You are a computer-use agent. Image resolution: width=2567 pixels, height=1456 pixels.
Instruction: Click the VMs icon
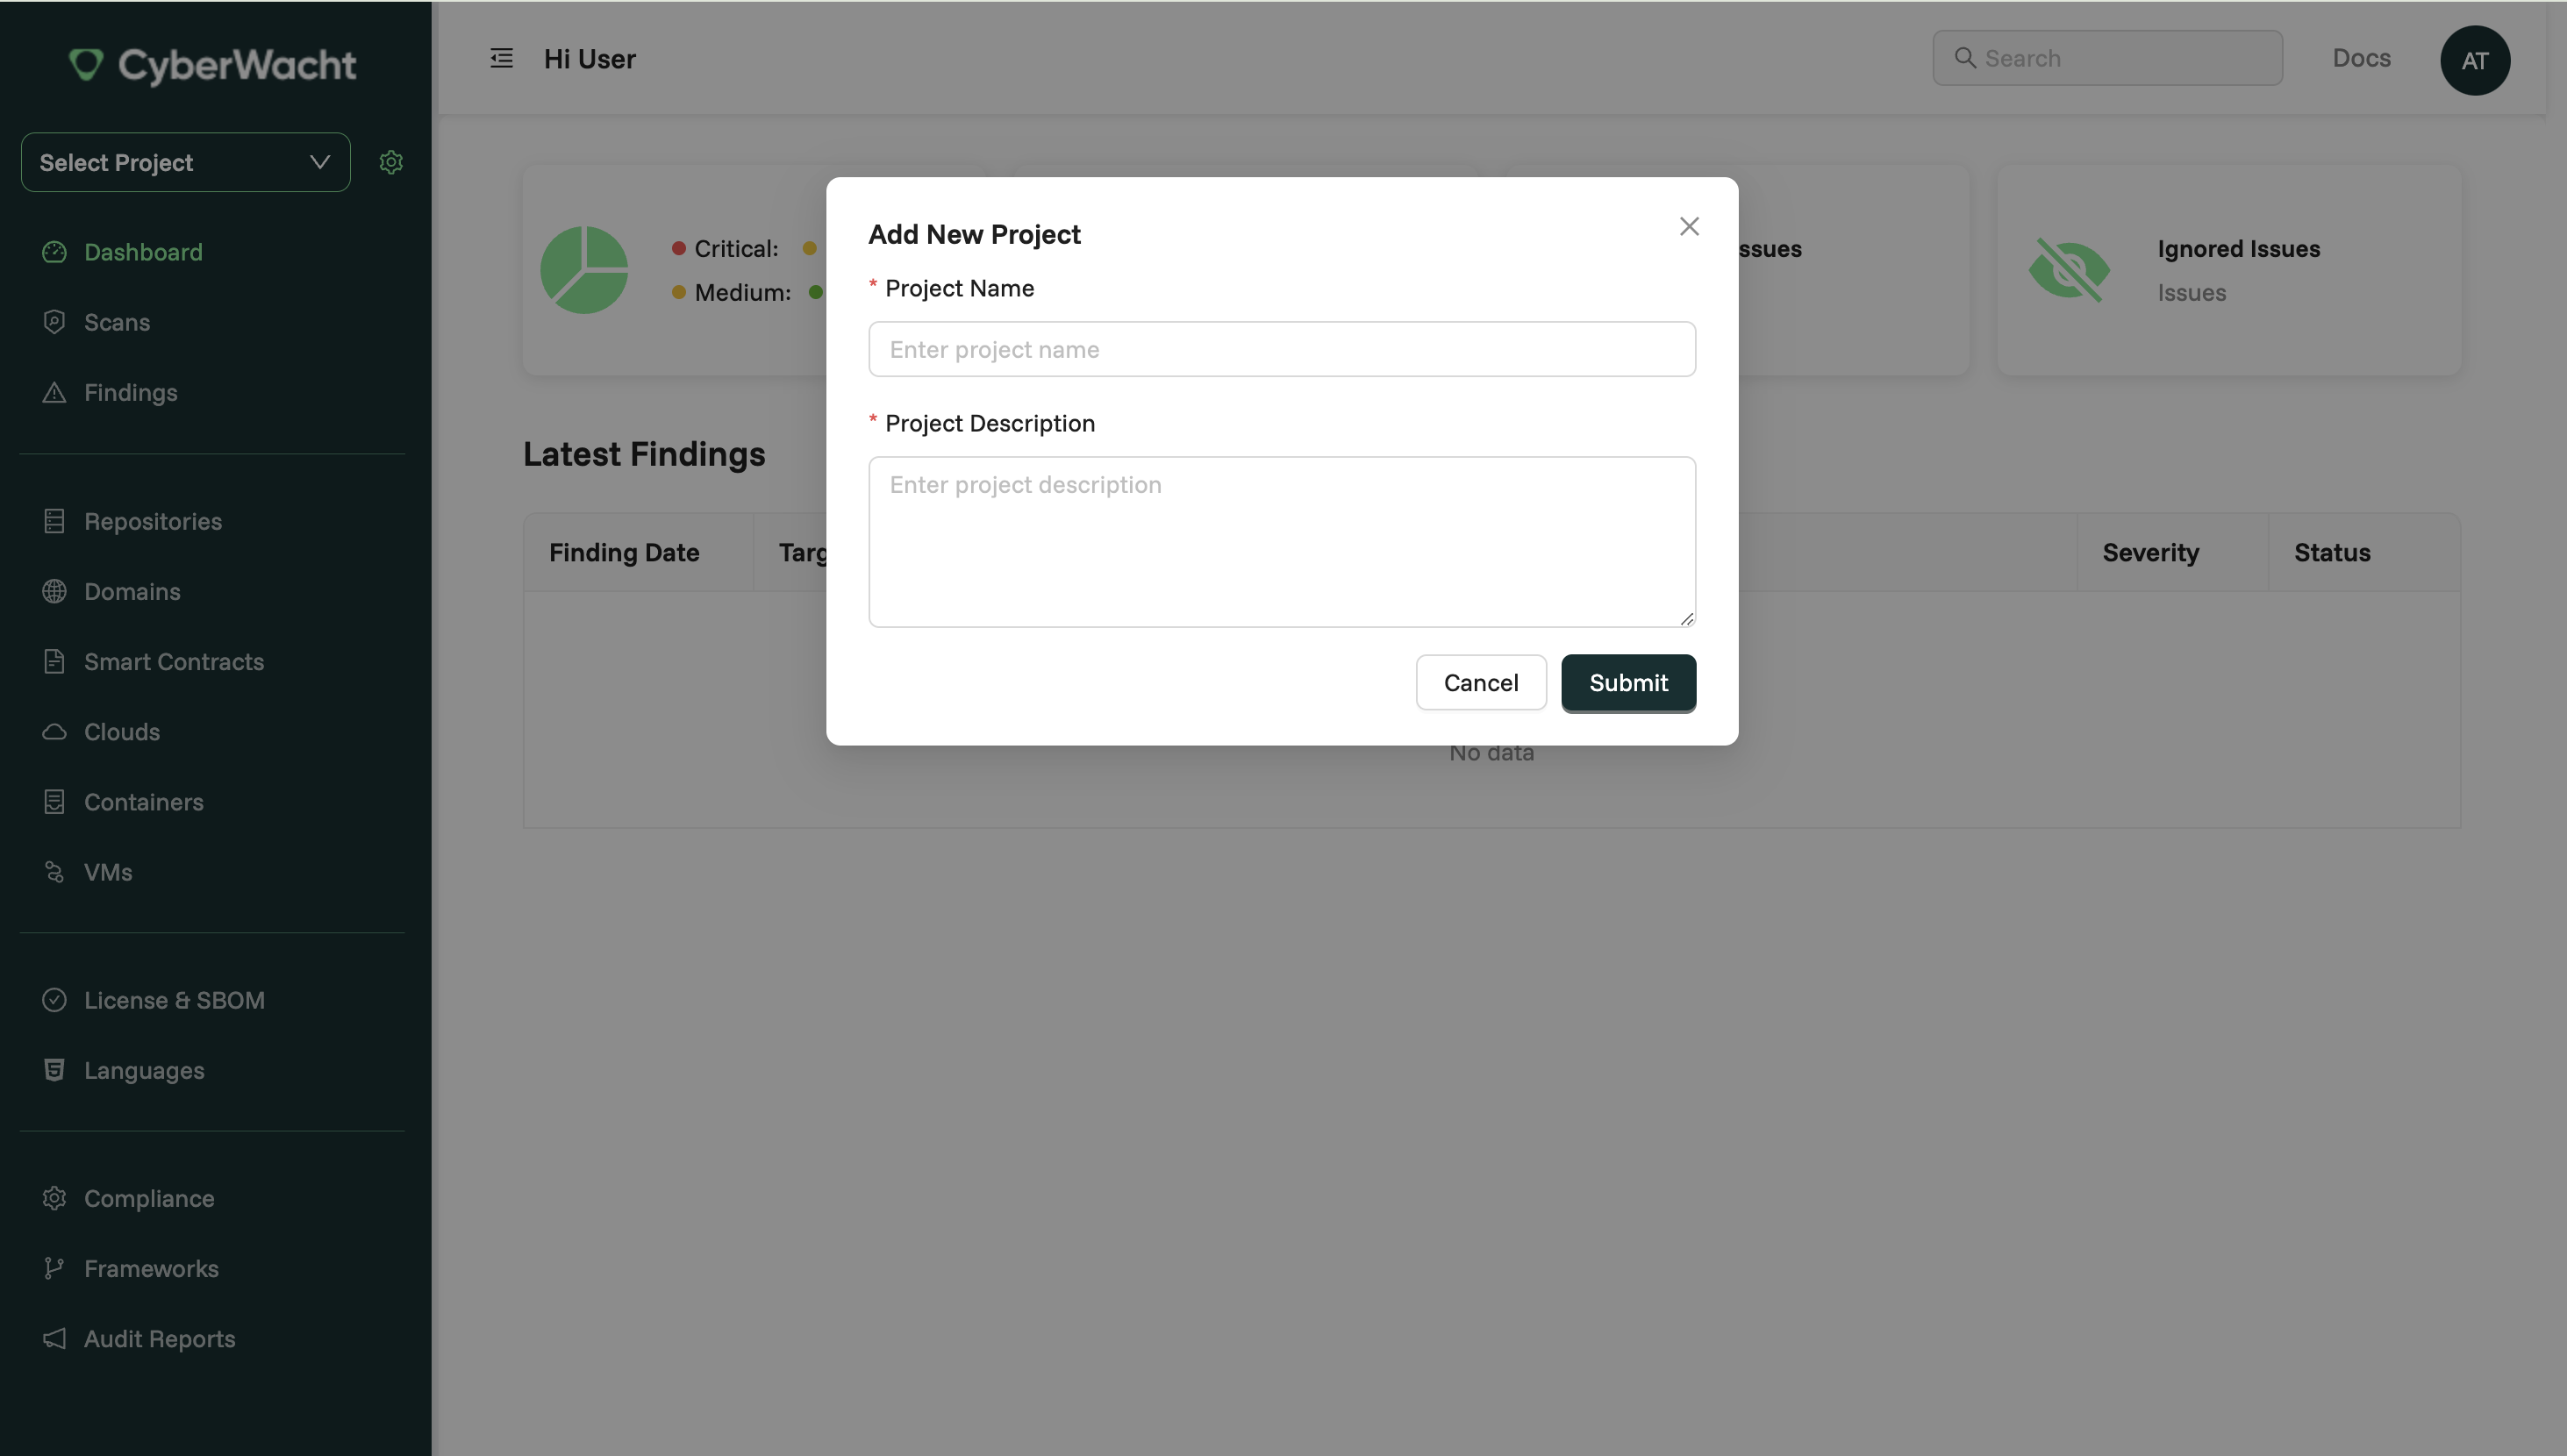coord(55,871)
